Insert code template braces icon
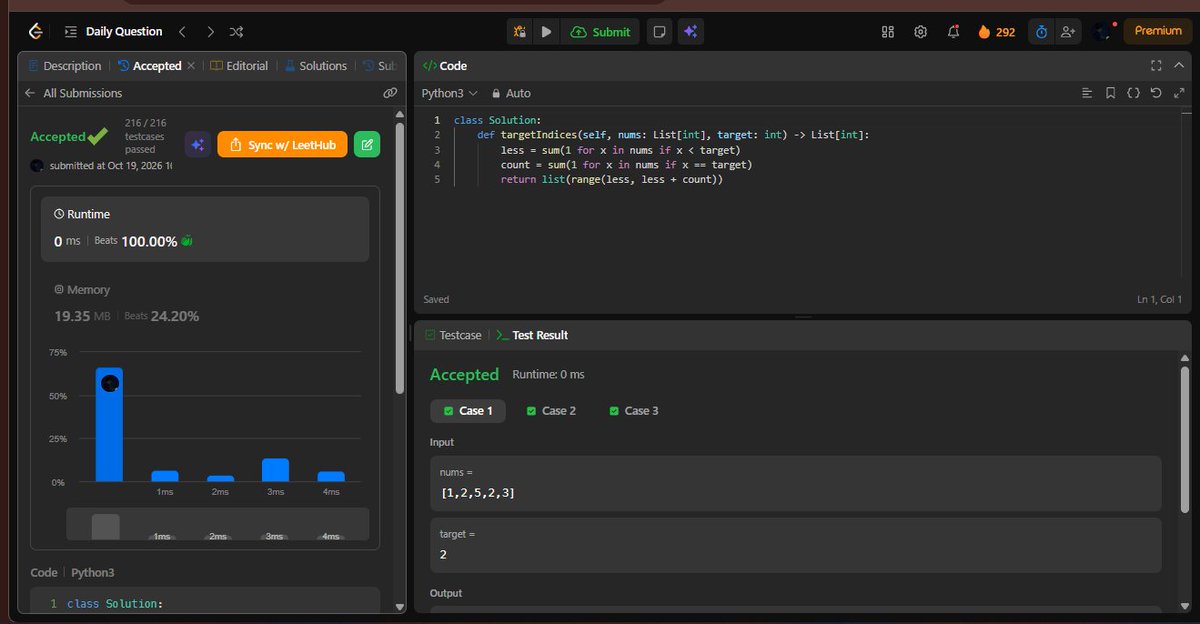 click(1133, 93)
